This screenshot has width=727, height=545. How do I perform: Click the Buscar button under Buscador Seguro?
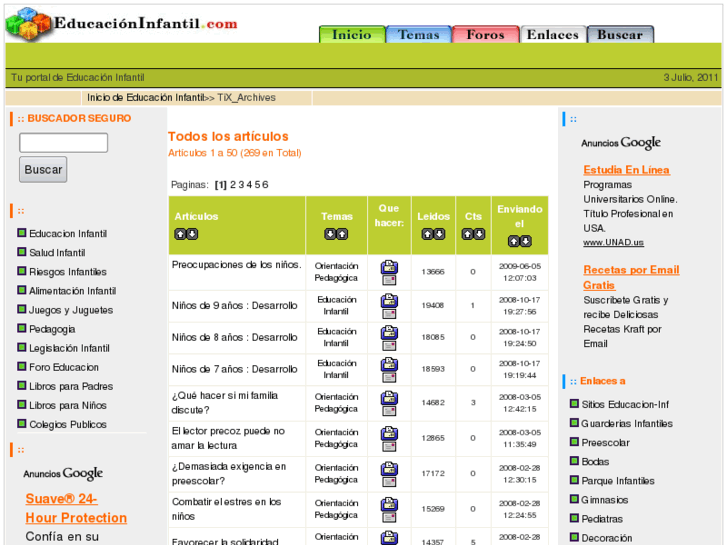point(43,169)
